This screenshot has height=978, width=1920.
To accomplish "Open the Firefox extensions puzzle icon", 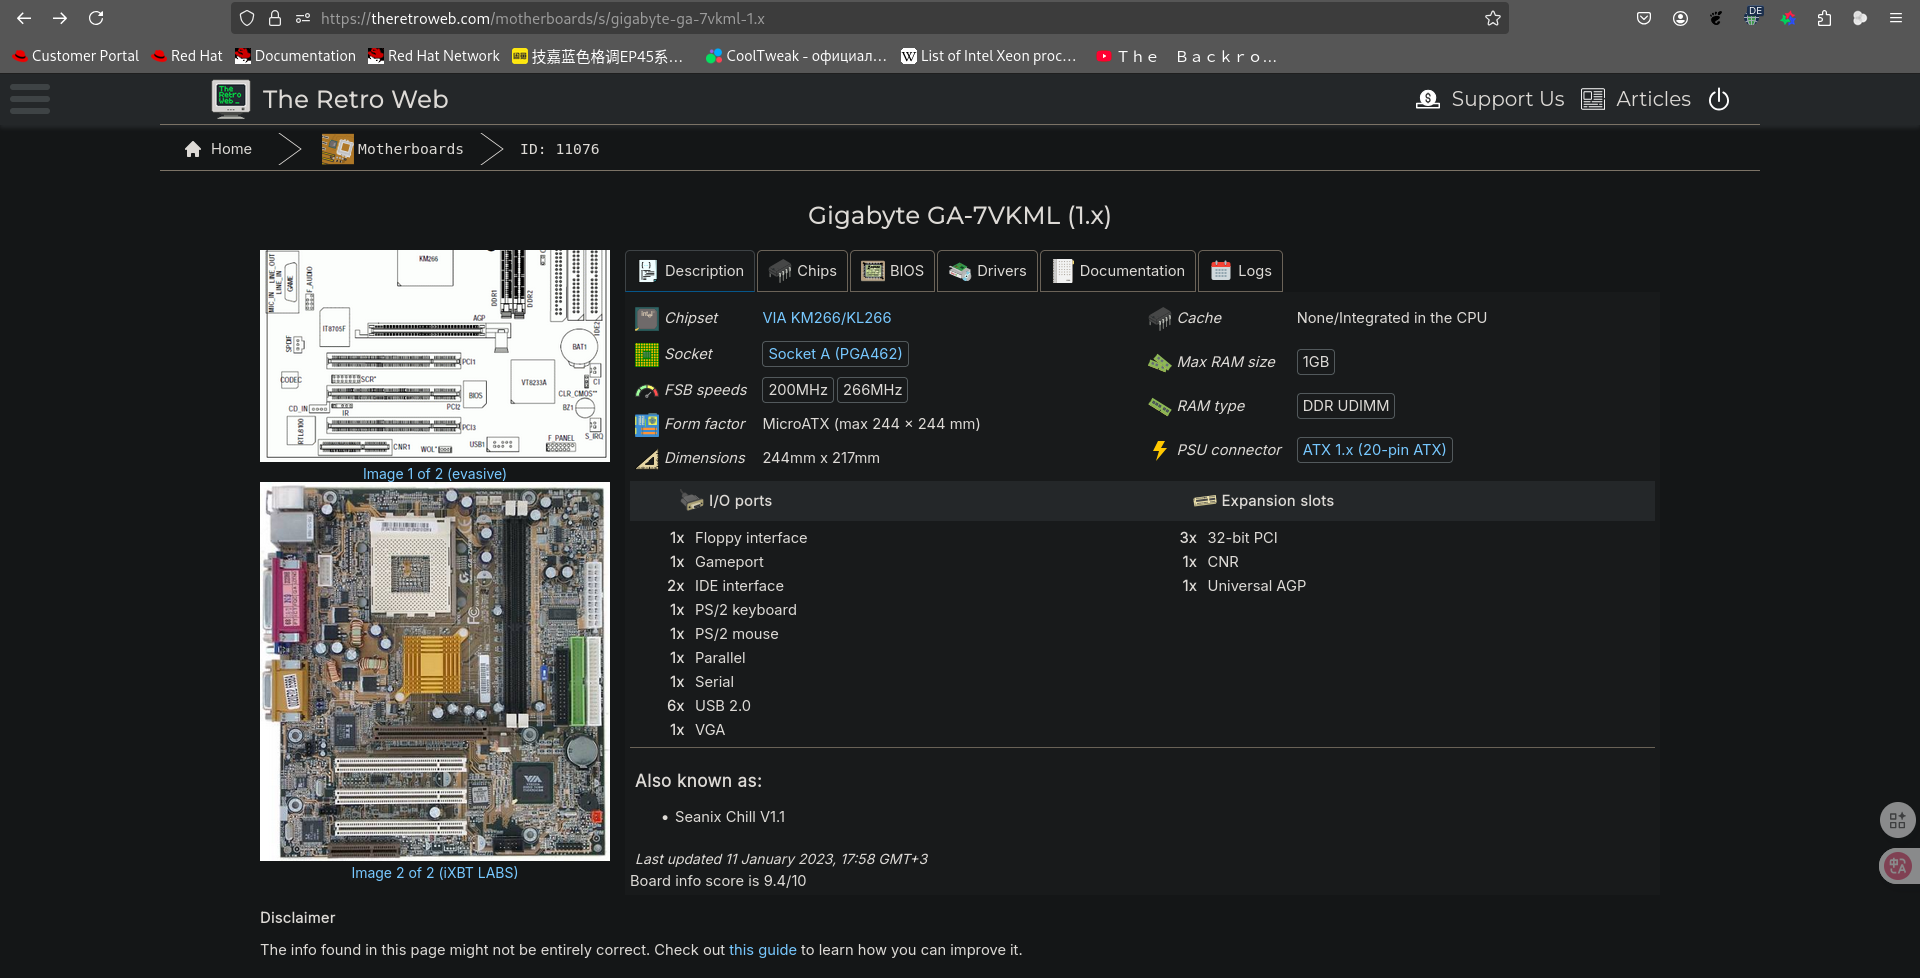I will [1824, 18].
